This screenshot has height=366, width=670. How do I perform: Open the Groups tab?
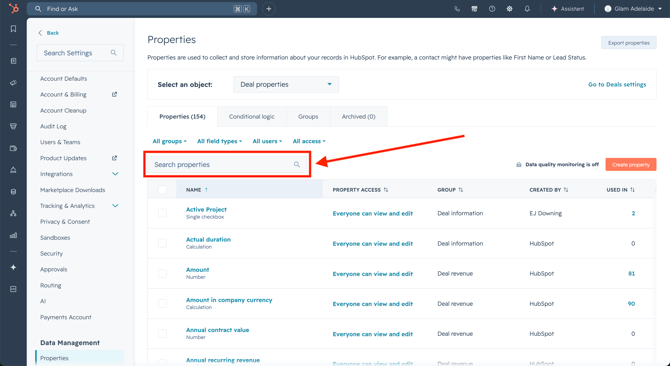click(x=308, y=117)
